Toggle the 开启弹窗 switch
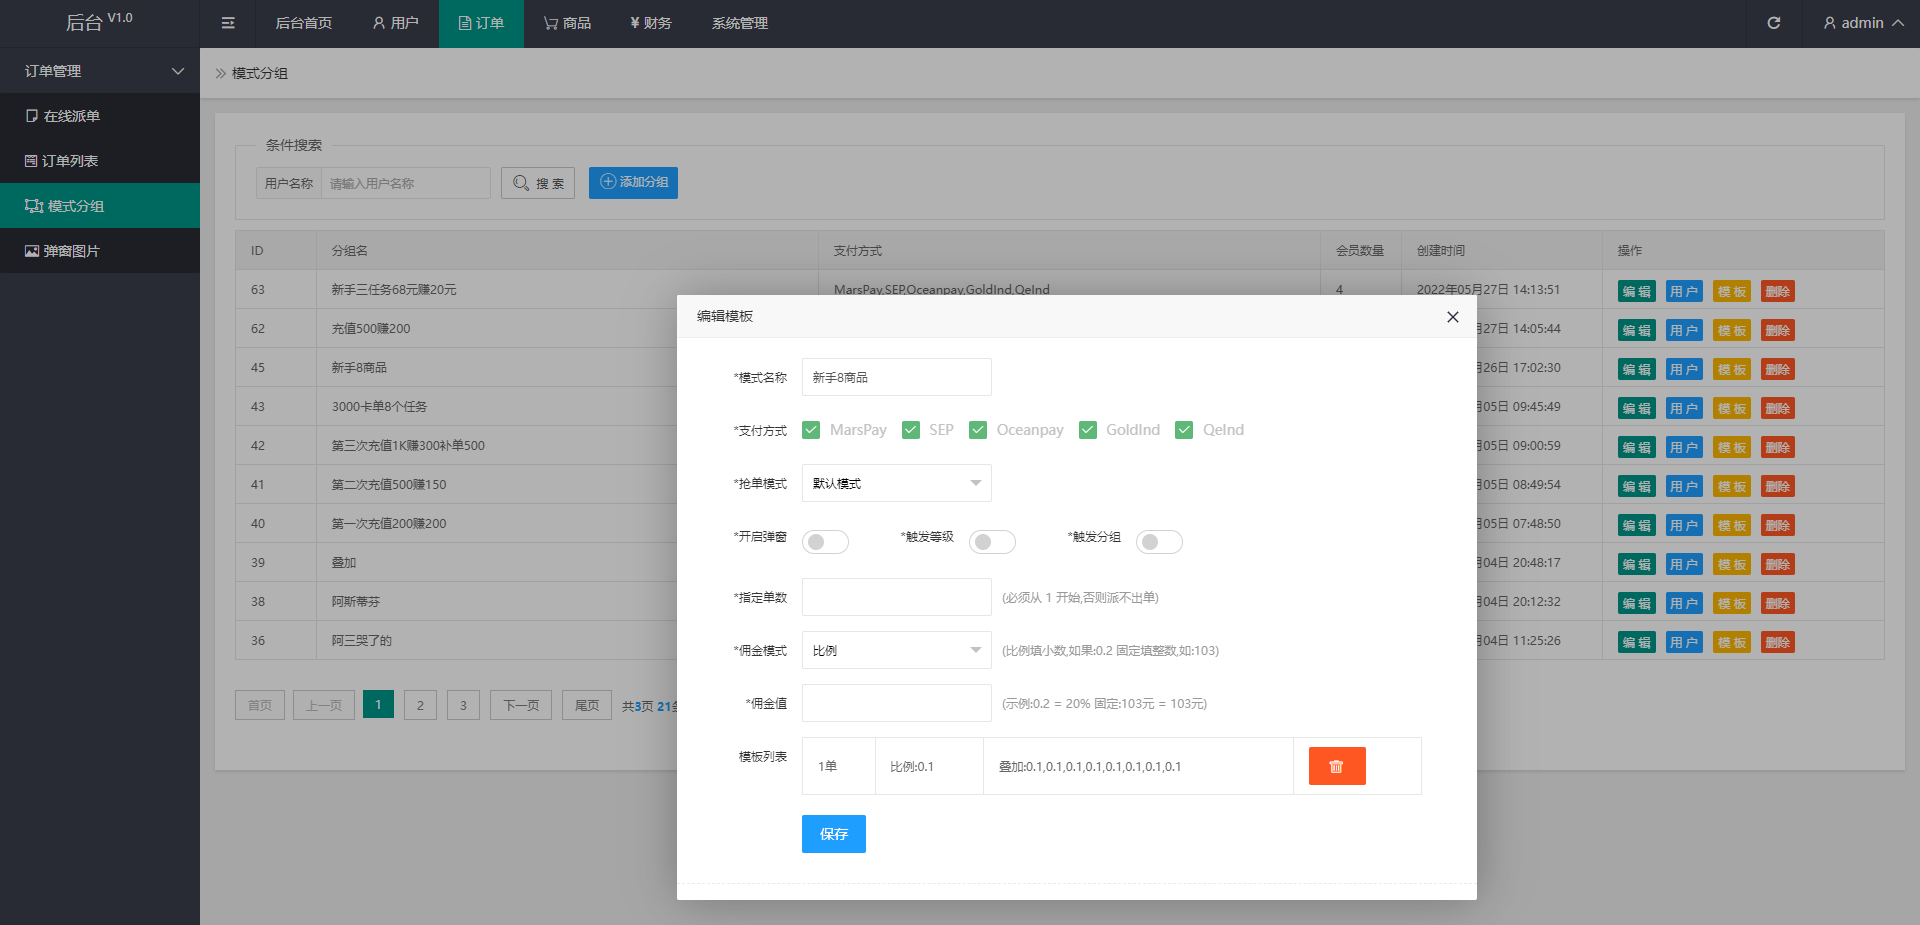This screenshot has height=925, width=1920. click(x=825, y=542)
